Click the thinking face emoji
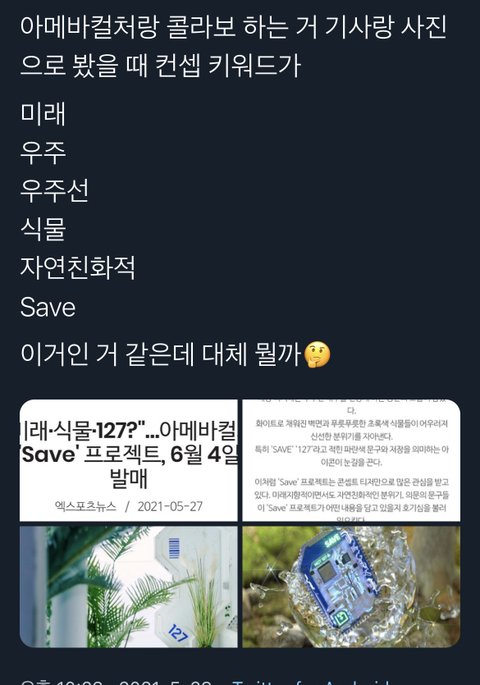The image size is (480, 685). [x=317, y=355]
